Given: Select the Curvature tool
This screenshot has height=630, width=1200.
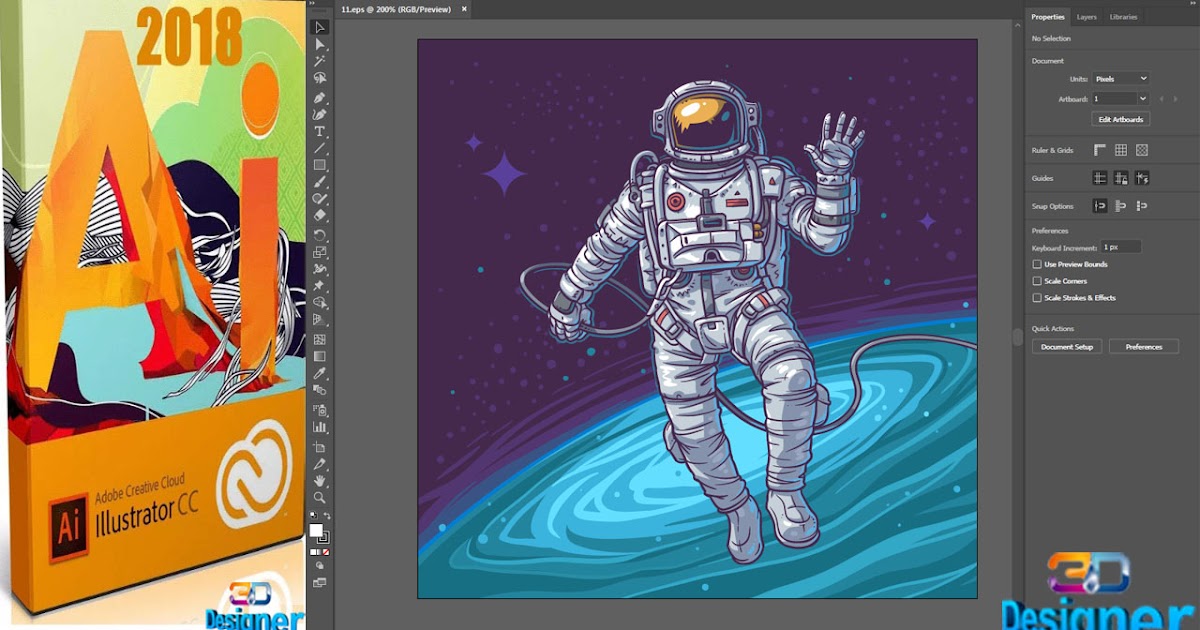Looking at the screenshot, I should [x=320, y=113].
